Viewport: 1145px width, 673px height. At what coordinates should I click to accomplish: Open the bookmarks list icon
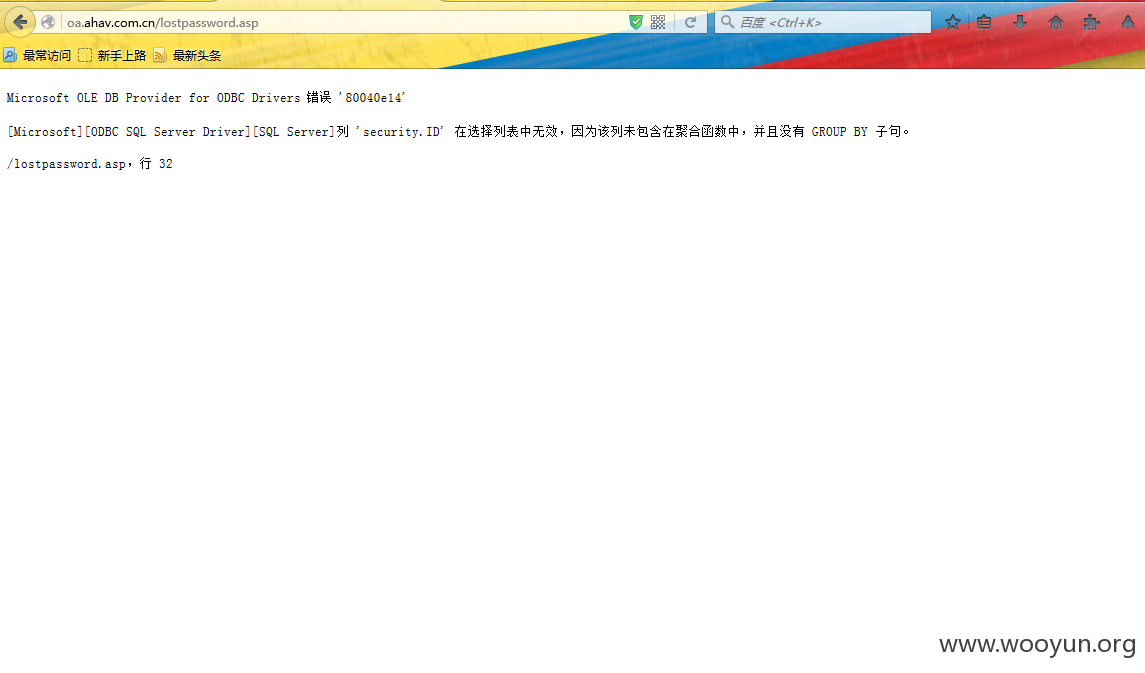tap(984, 23)
